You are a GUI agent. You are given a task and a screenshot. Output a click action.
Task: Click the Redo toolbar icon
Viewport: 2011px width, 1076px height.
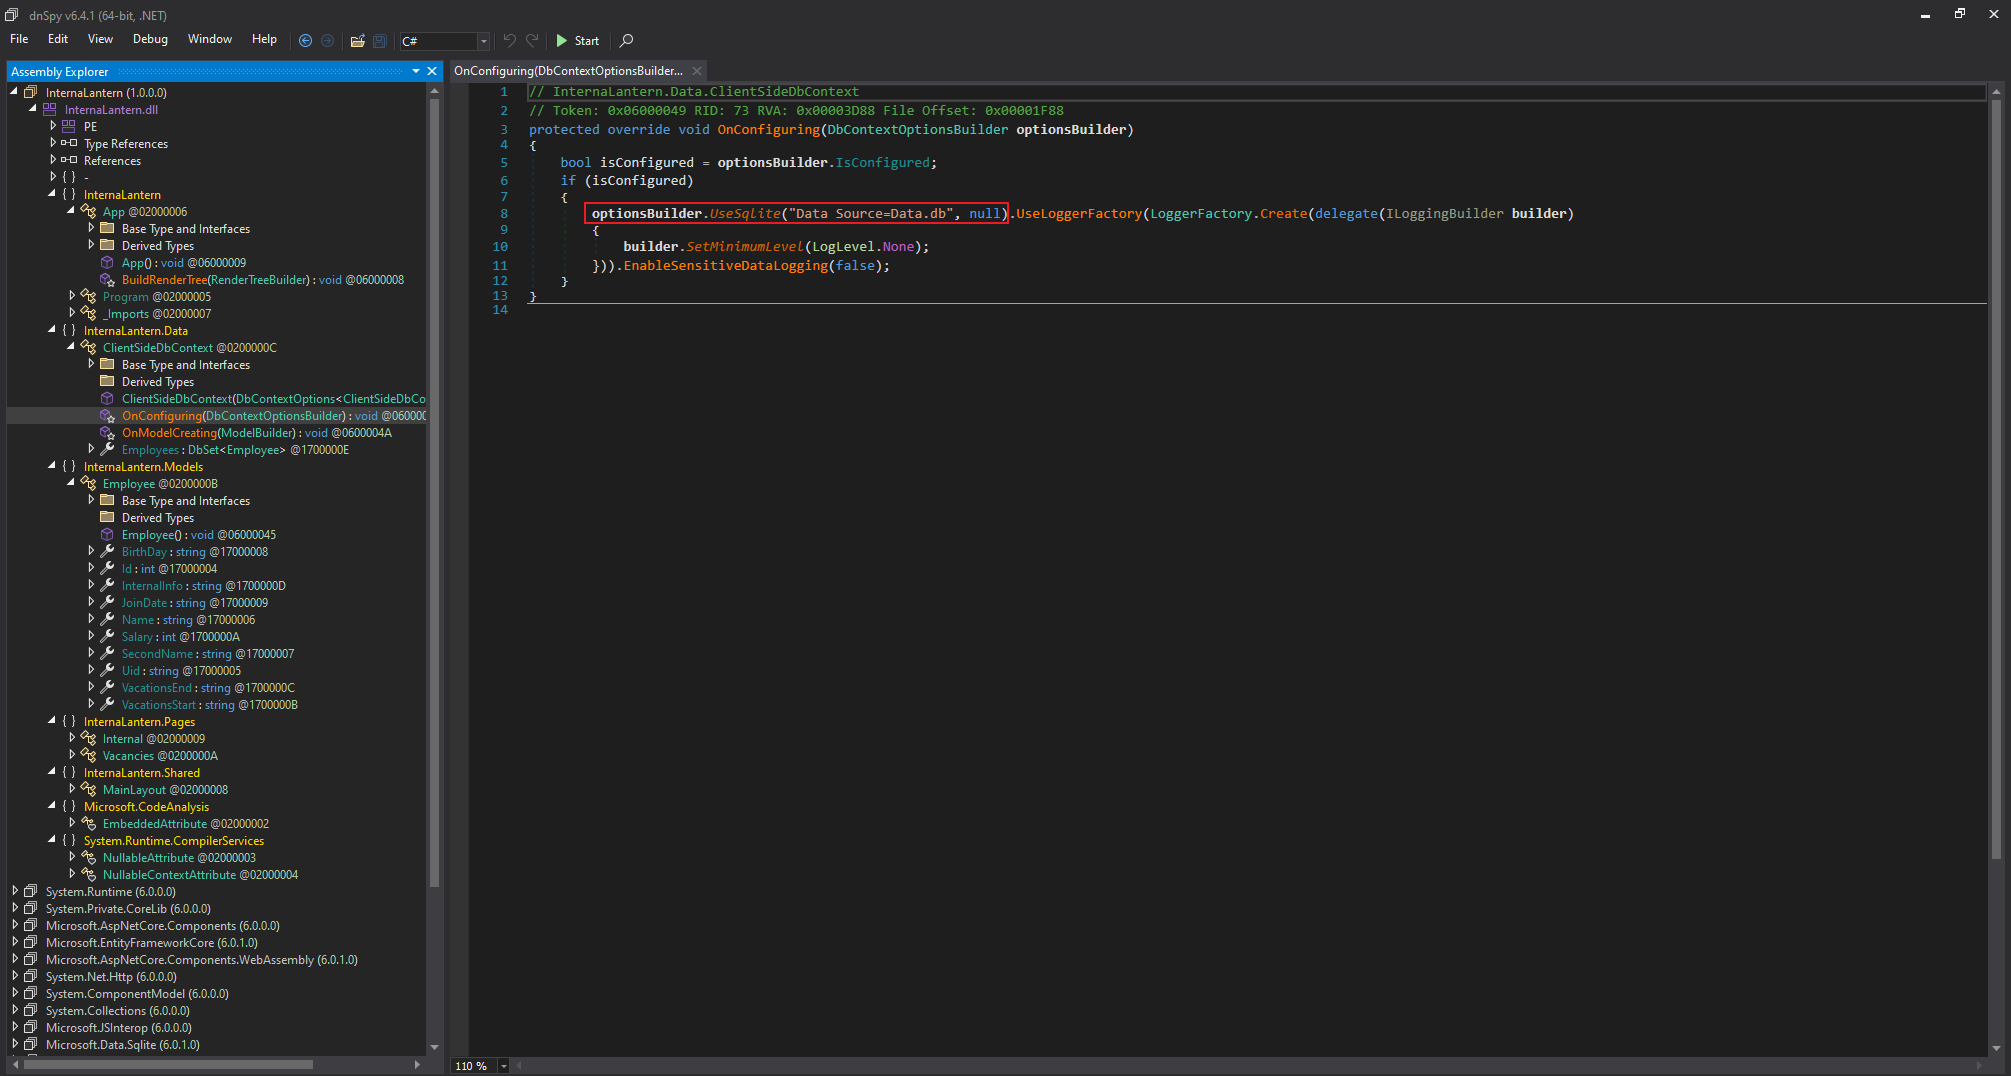[532, 41]
